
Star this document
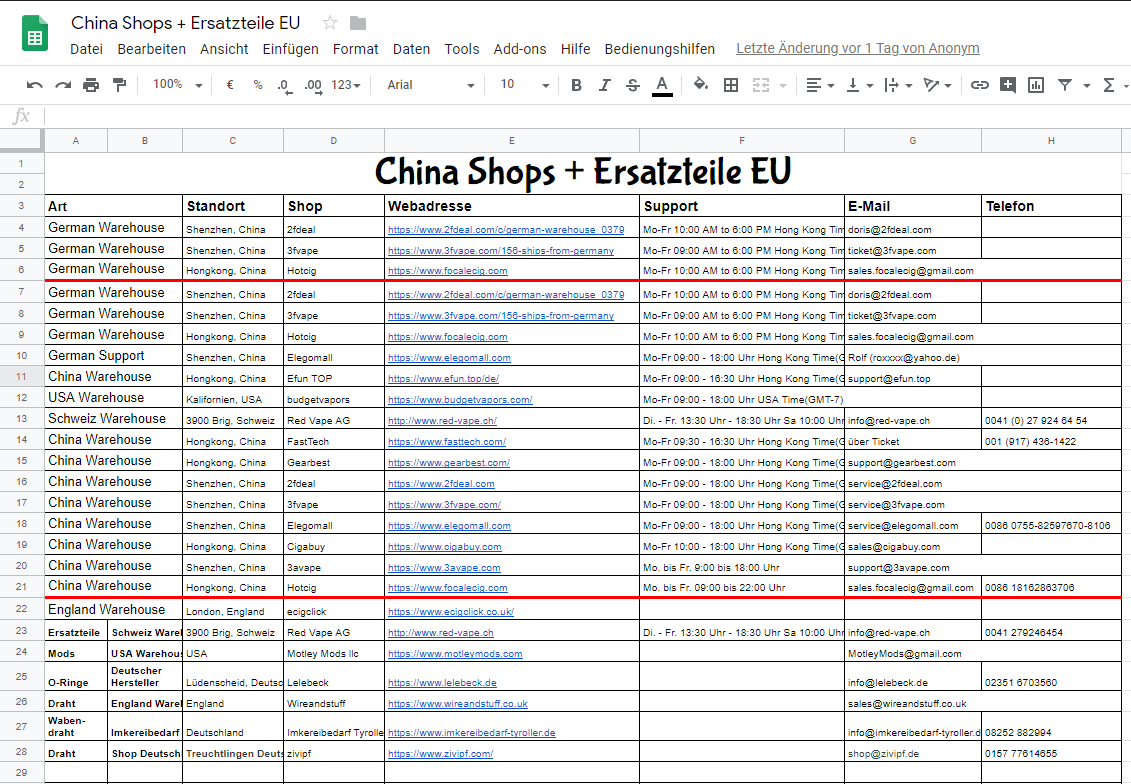330,23
